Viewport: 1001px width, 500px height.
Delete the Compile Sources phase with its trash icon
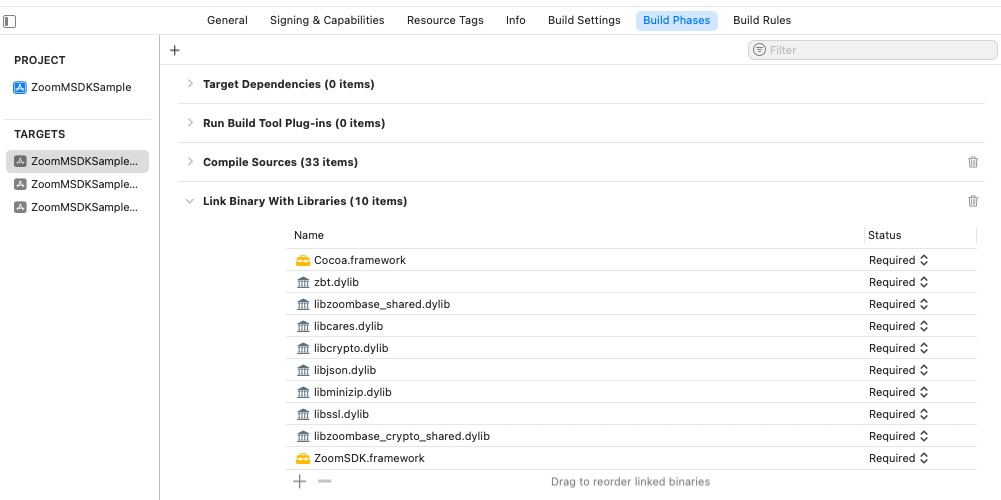pyautogui.click(x=973, y=162)
